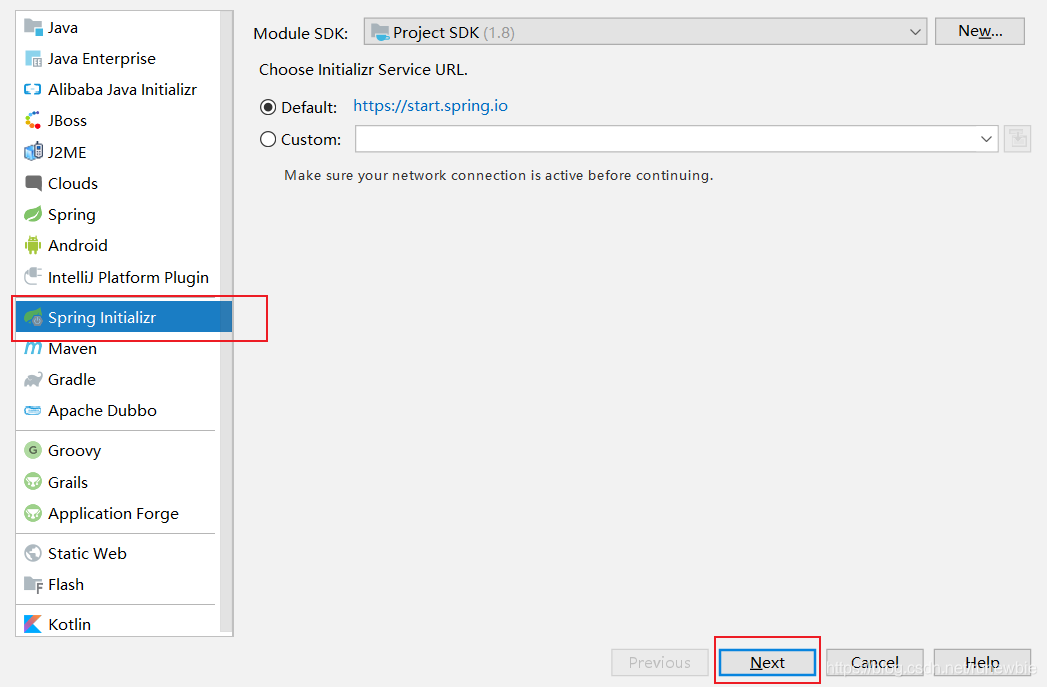The image size is (1047, 687).
Task: Choose Apache Dubbo entry
Action: click(118, 411)
